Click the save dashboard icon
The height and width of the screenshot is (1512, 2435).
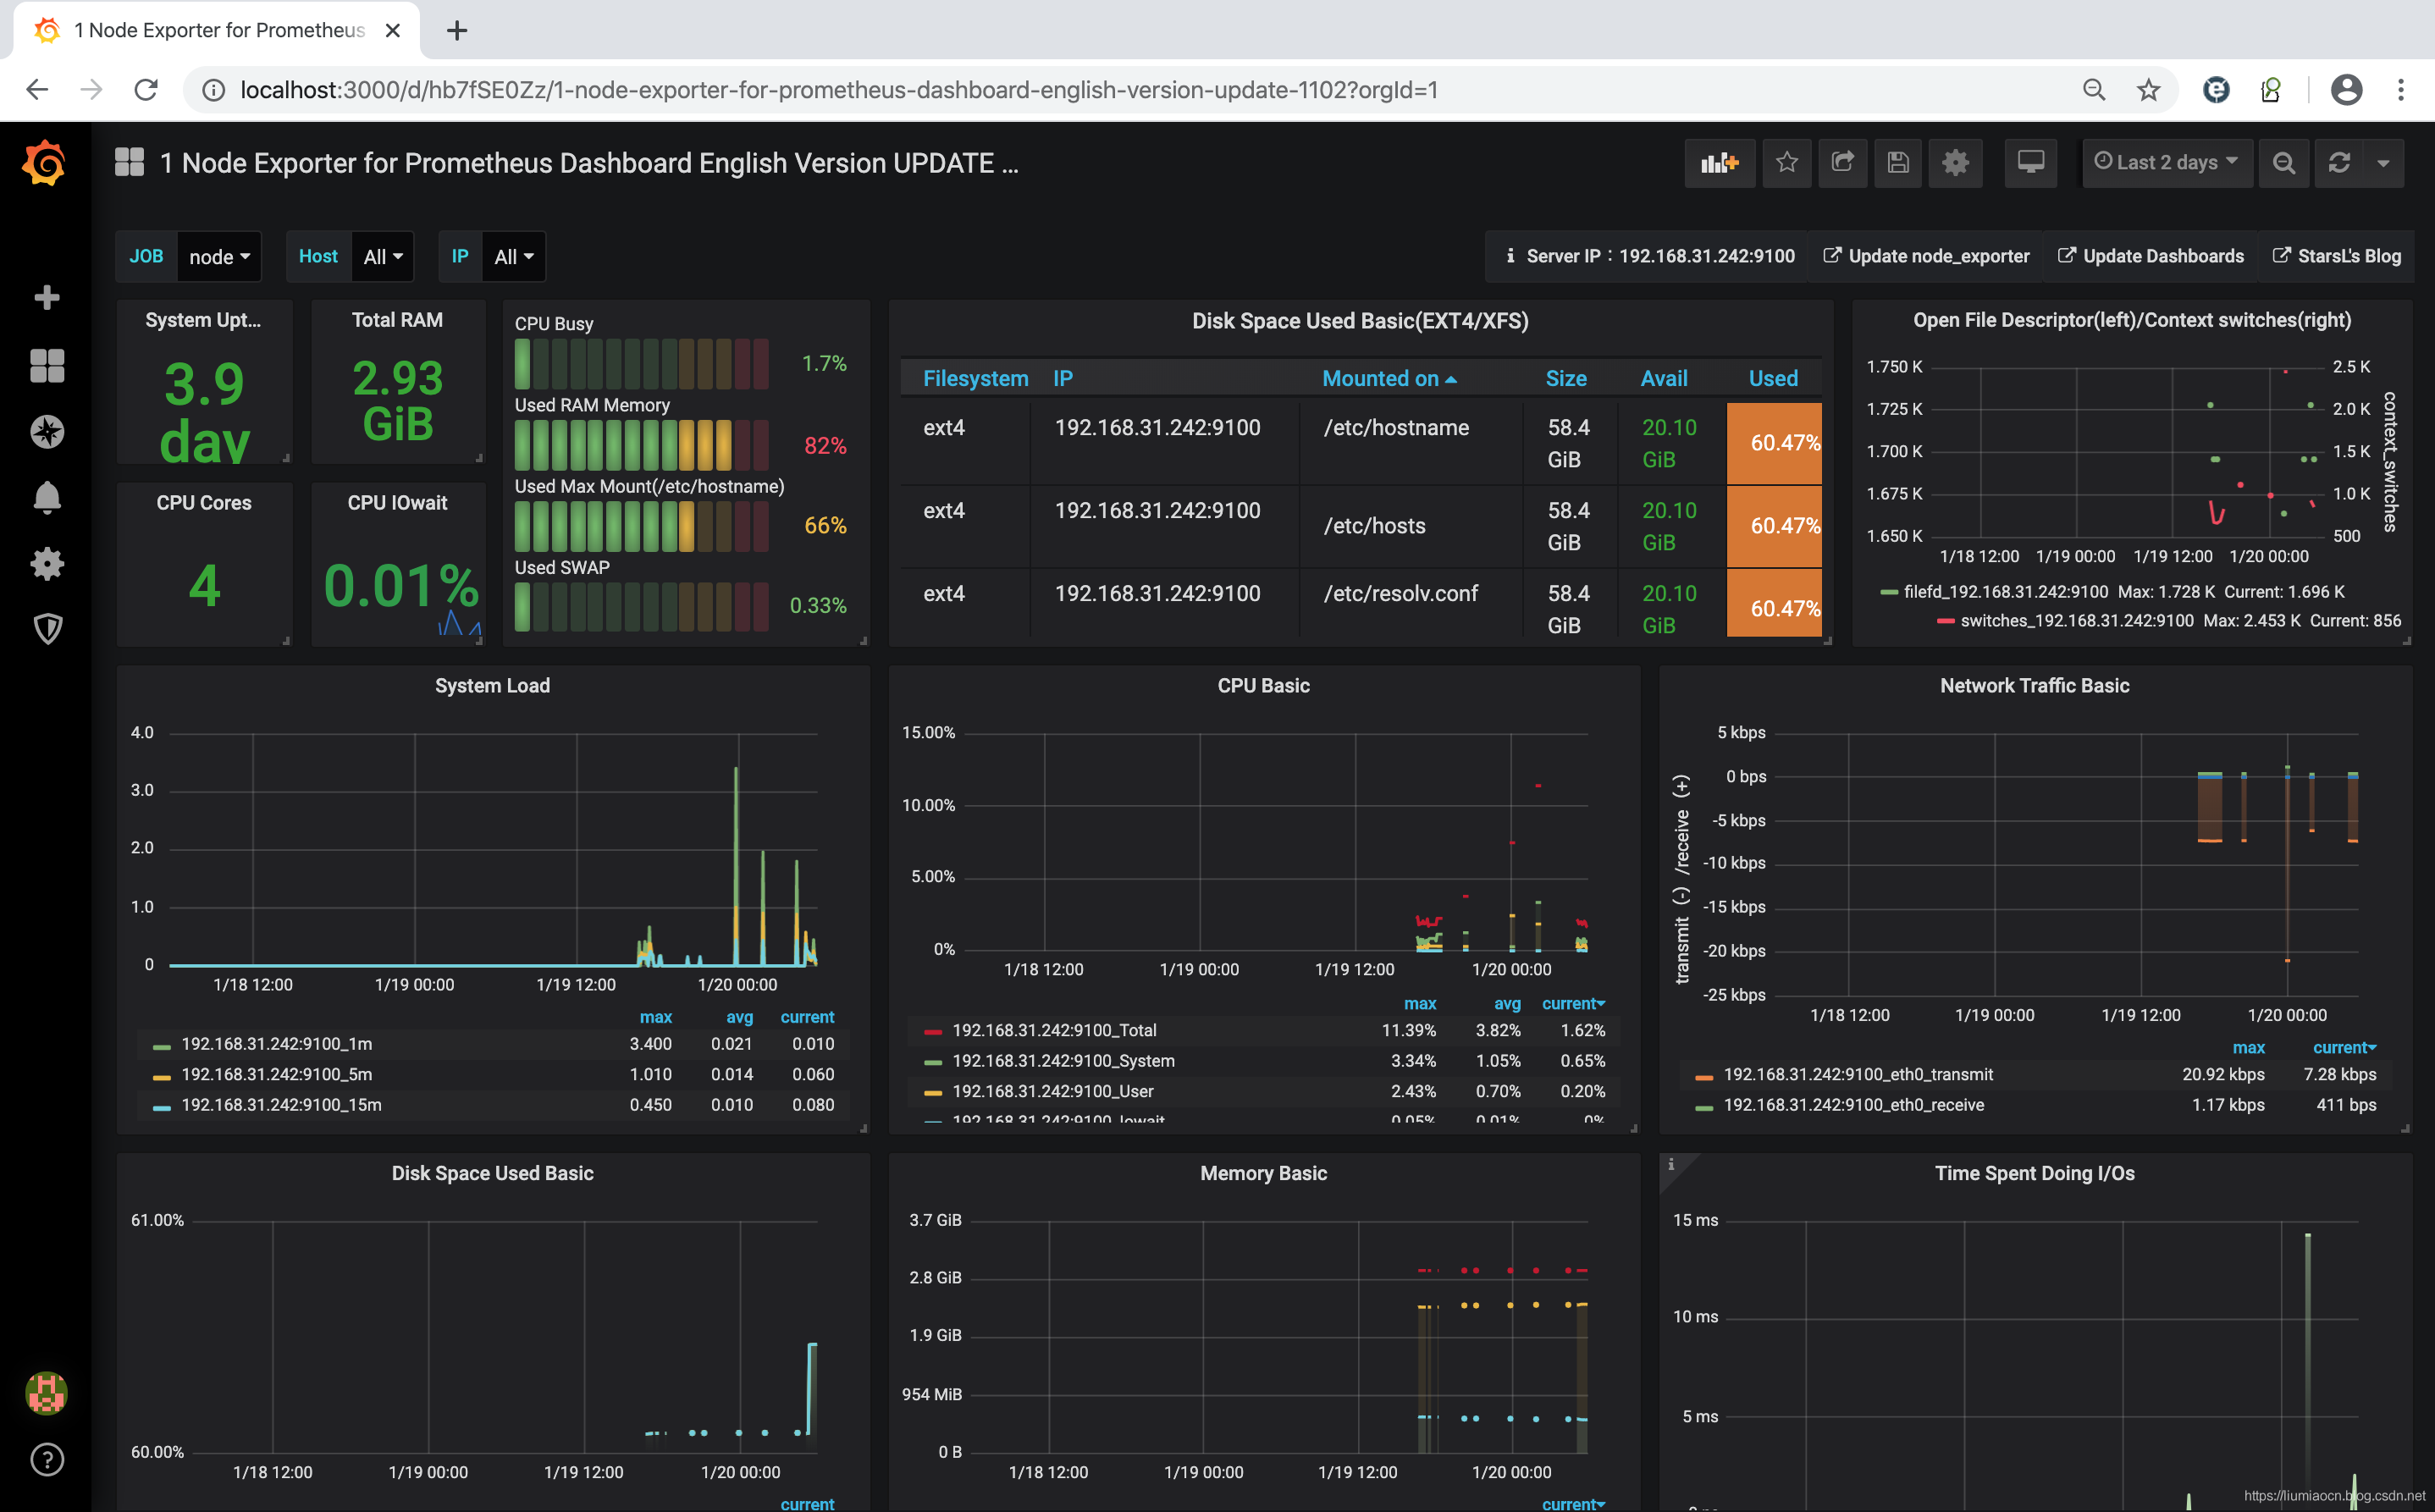tap(1898, 162)
